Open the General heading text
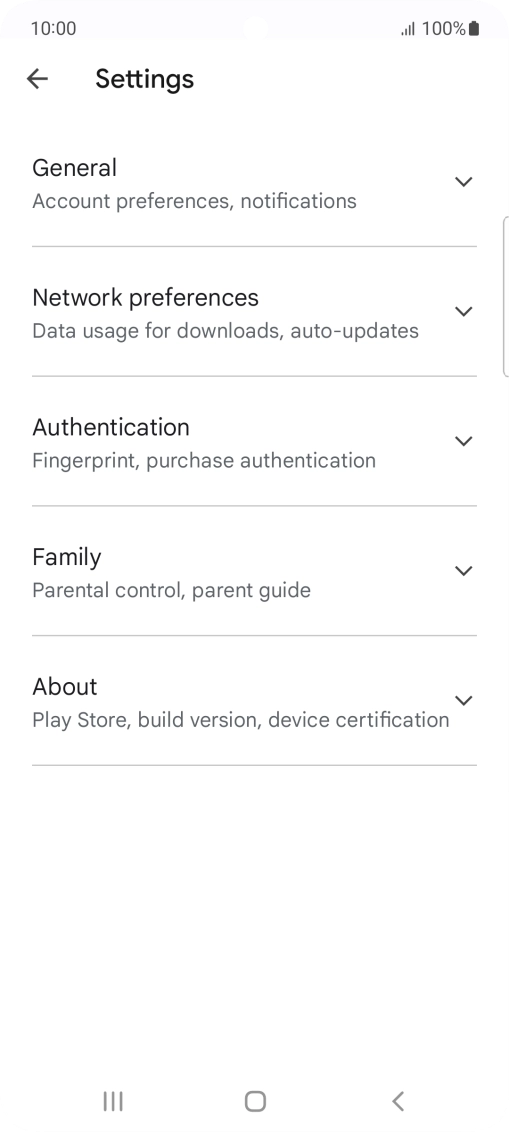509x1132 pixels. 74,167
